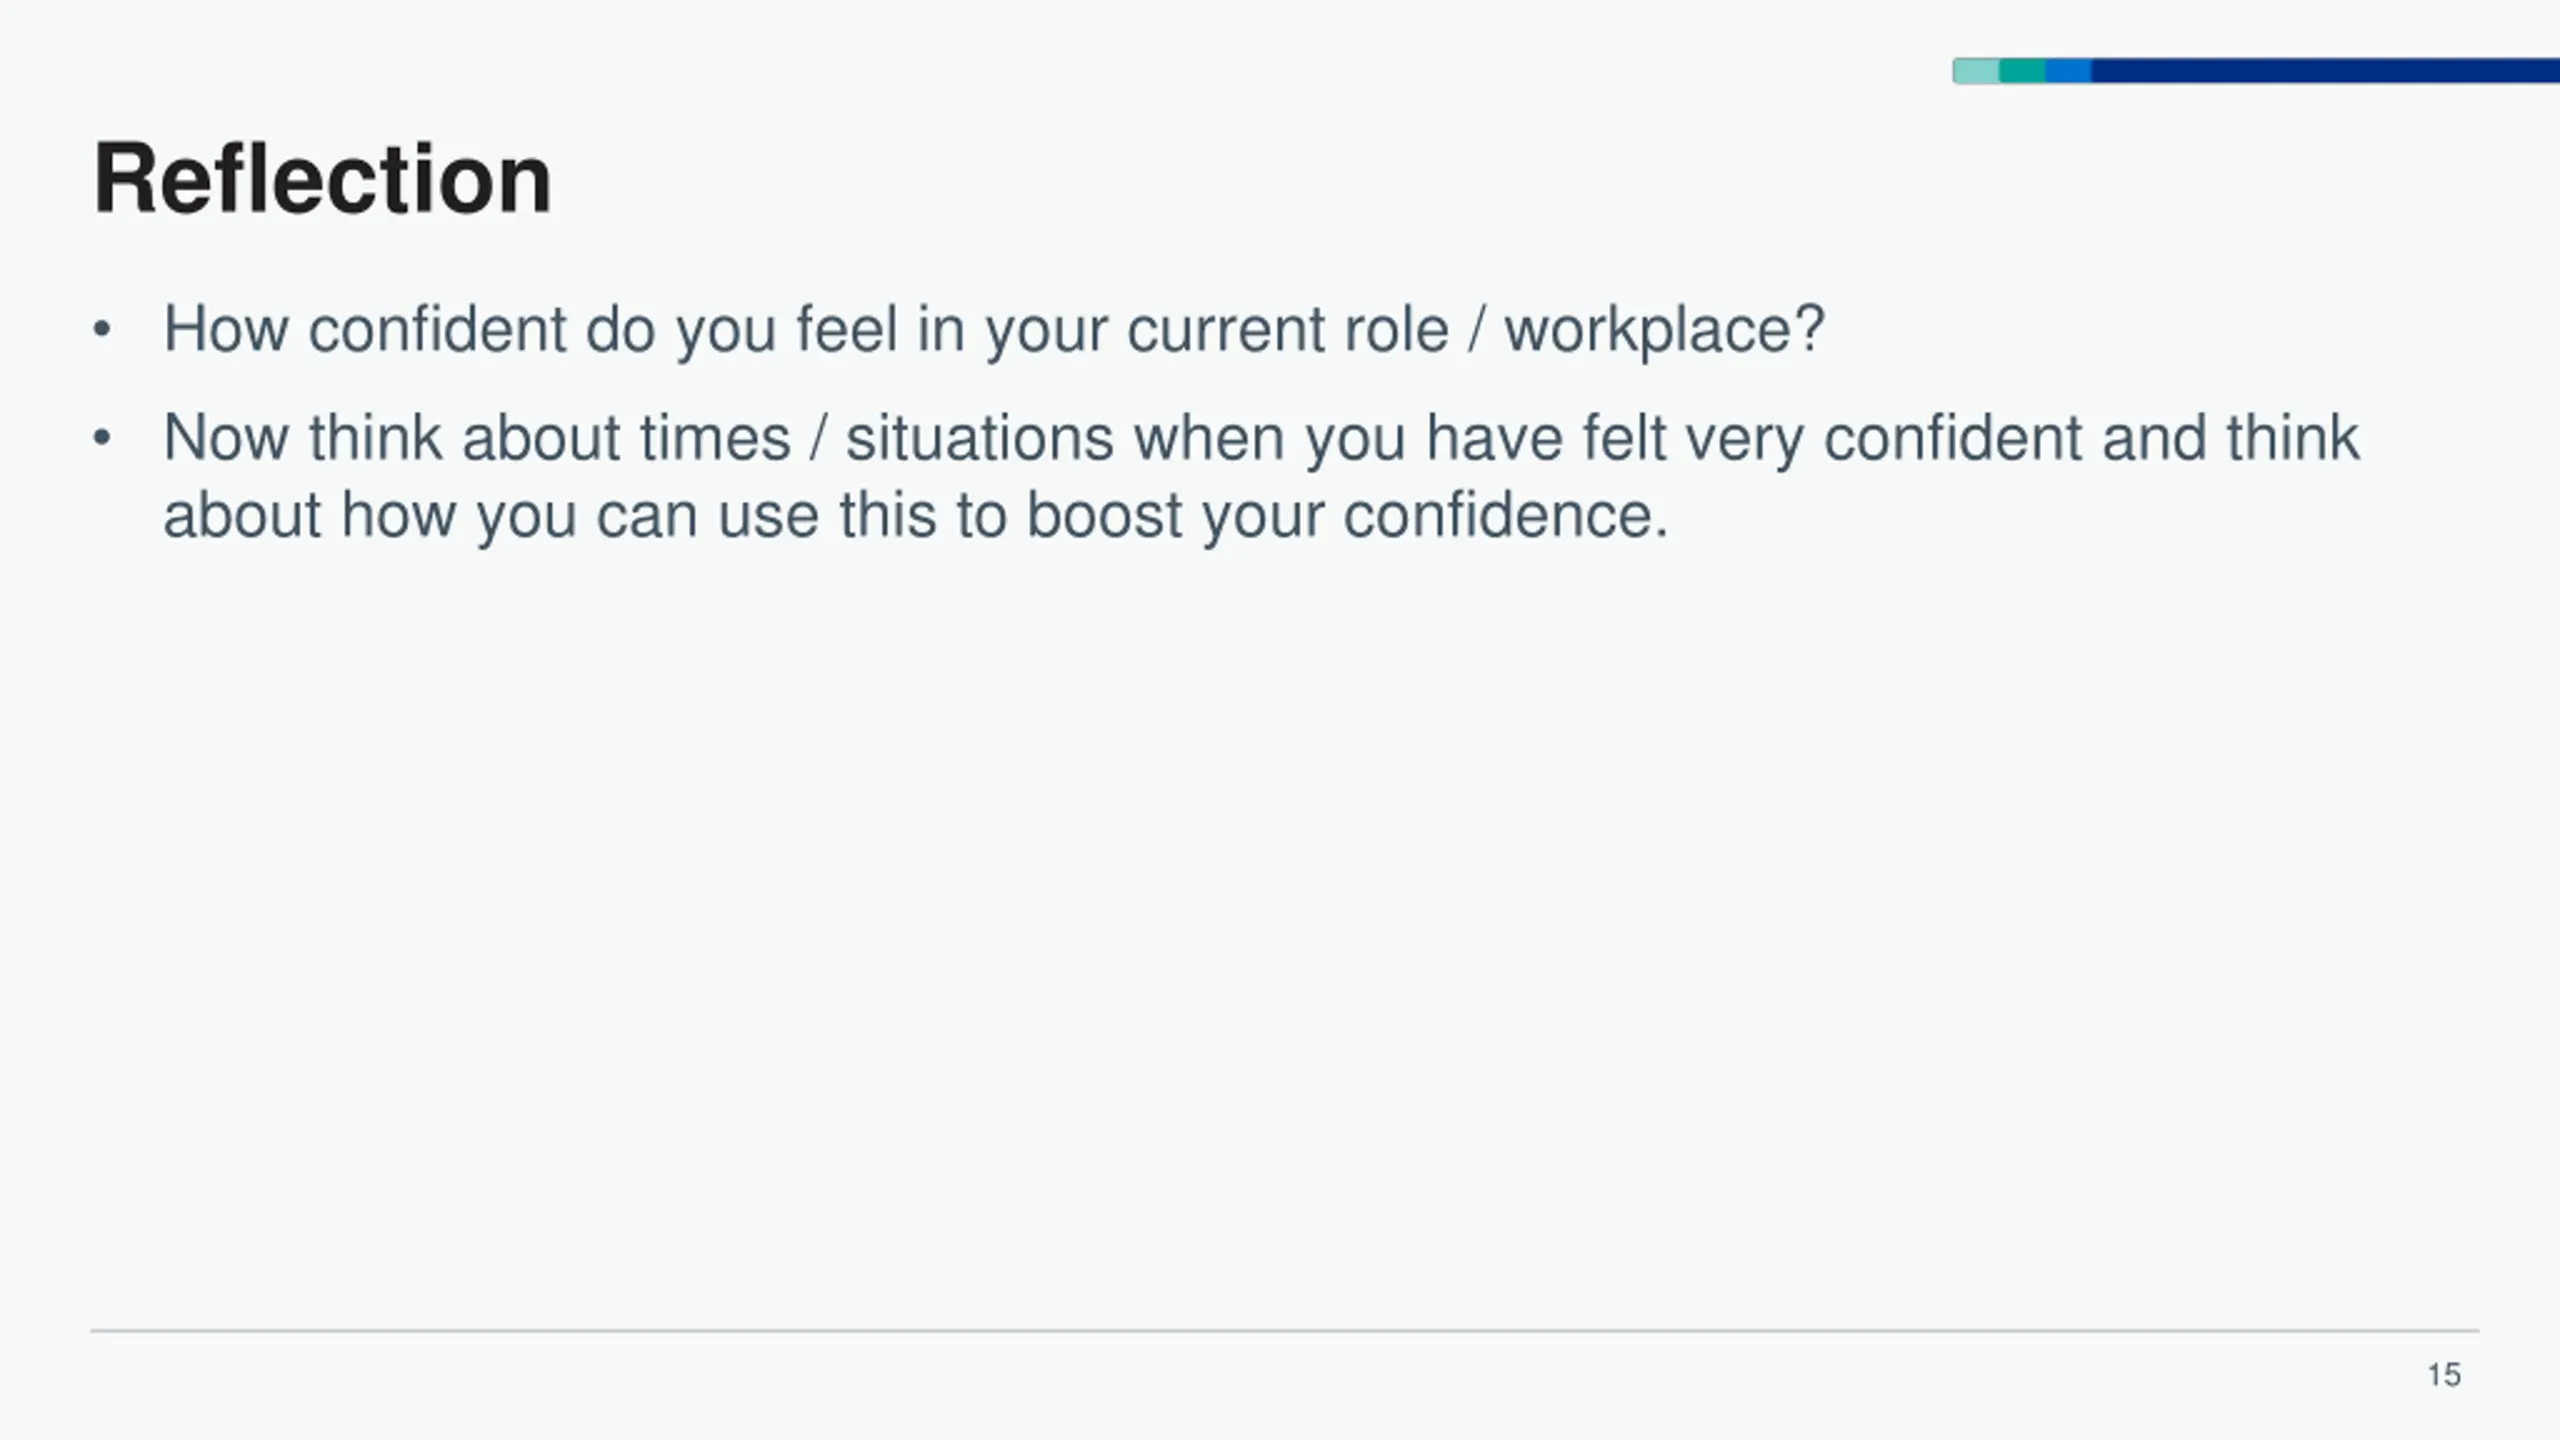Click the bullet dot before "How confident"

101,330
